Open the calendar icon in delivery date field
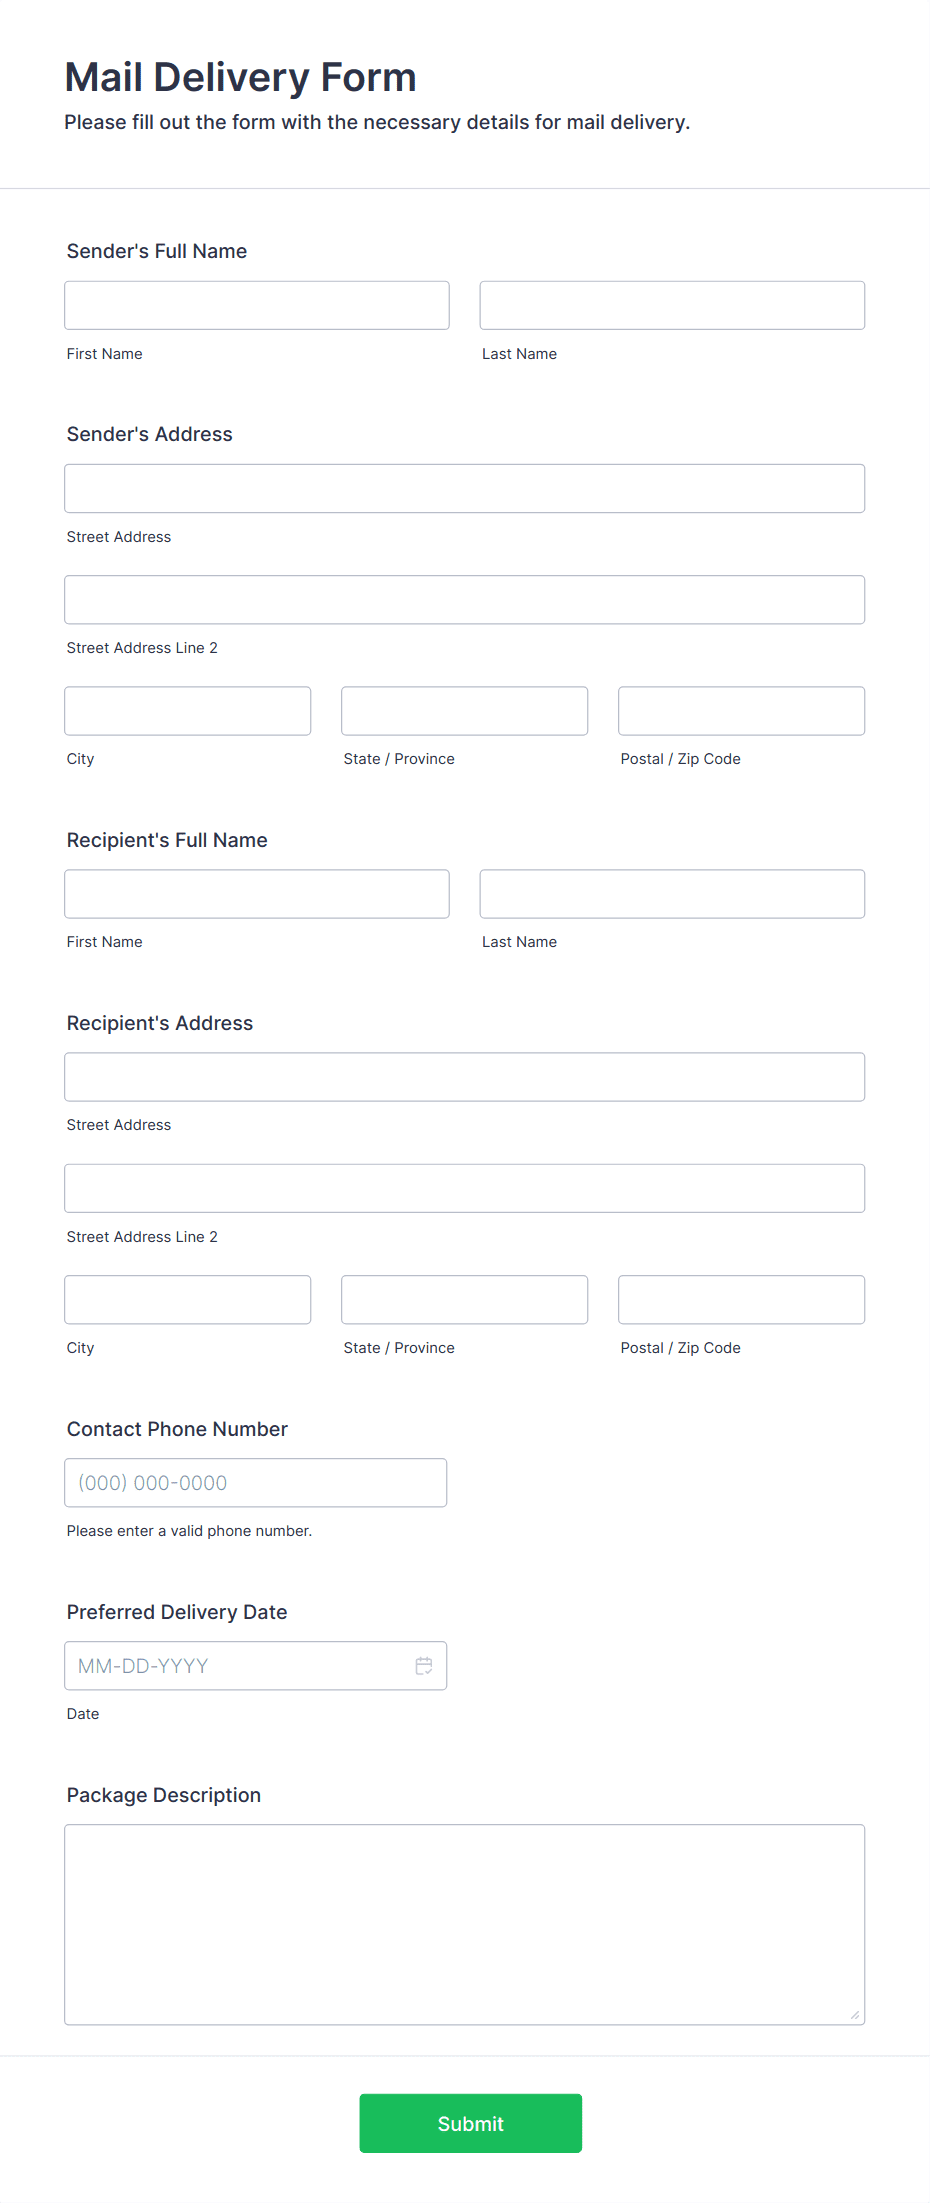Image resolution: width=930 pixels, height=2203 pixels. (x=424, y=1666)
